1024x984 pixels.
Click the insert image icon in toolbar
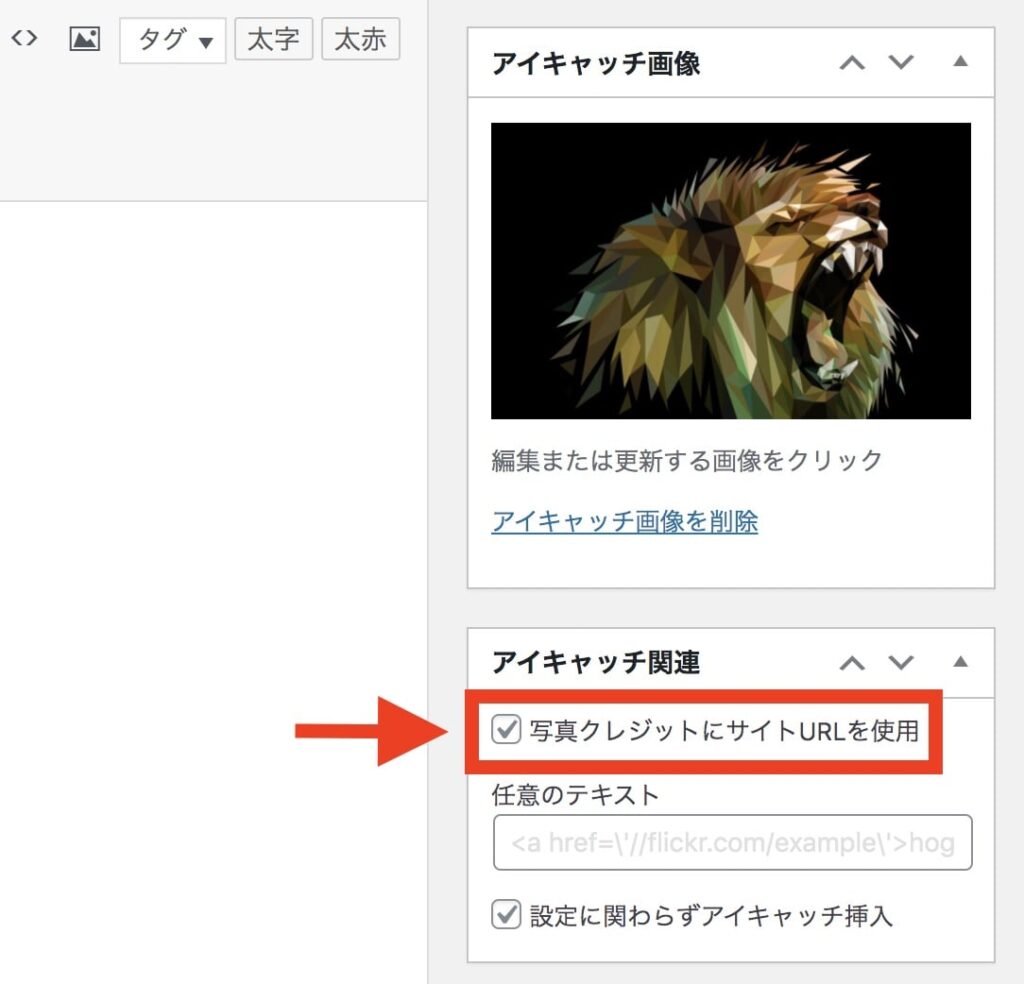[x=85, y=39]
